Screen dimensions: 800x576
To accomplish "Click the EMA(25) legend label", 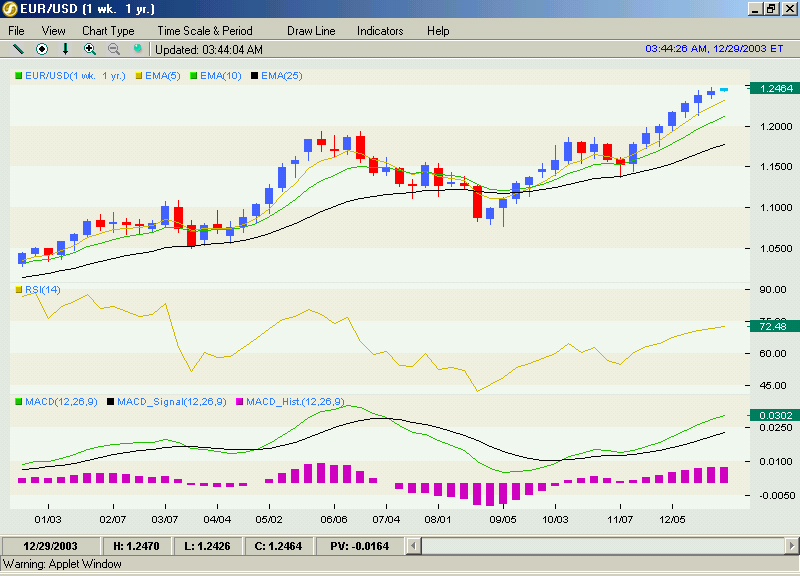I will pyautogui.click(x=282, y=76).
